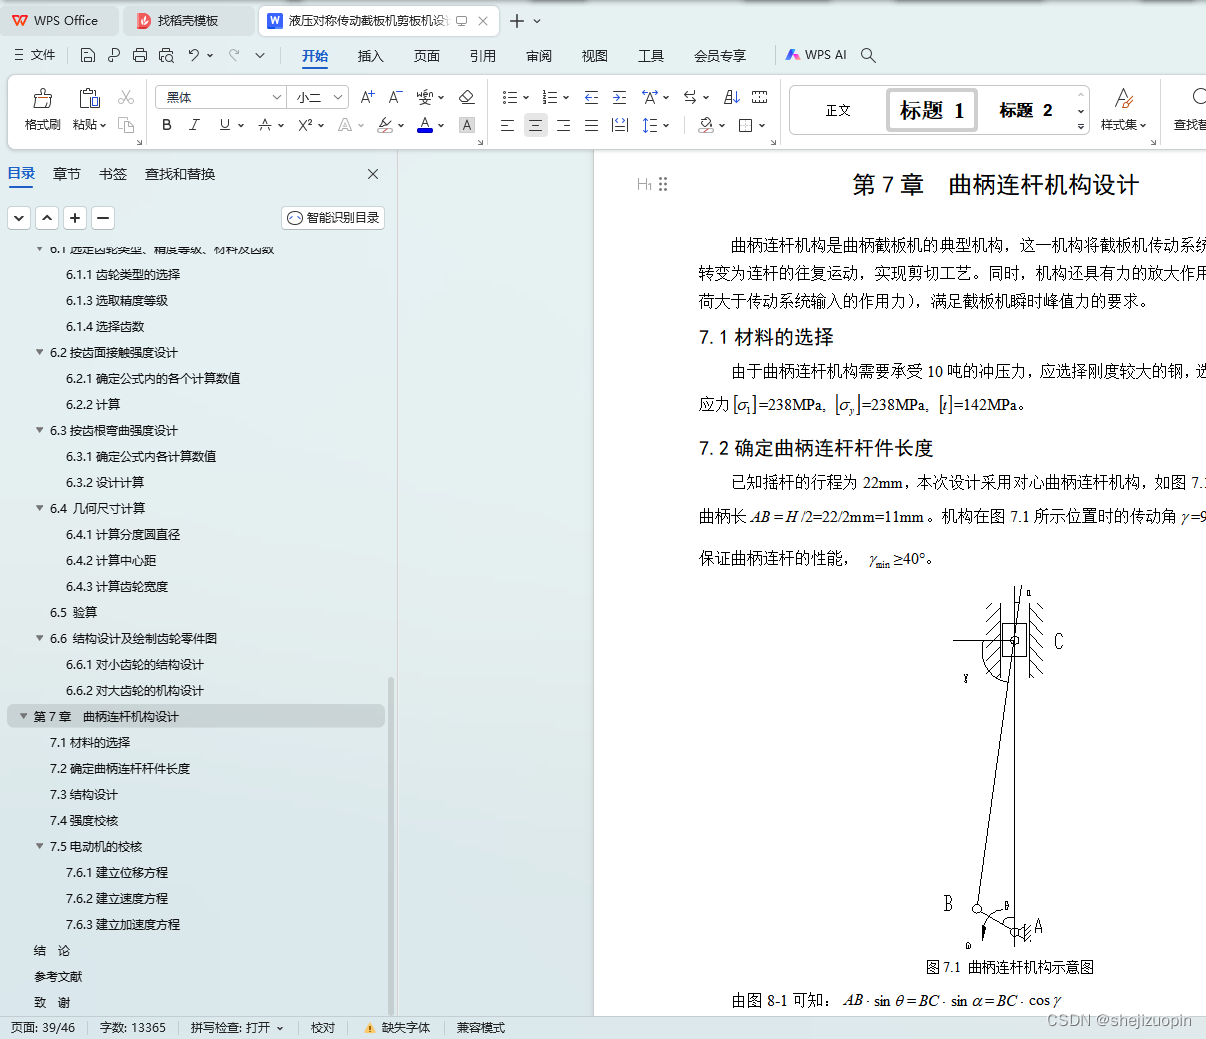Open the font name dropdown showing 黑体
The height and width of the screenshot is (1039, 1206).
[277, 97]
